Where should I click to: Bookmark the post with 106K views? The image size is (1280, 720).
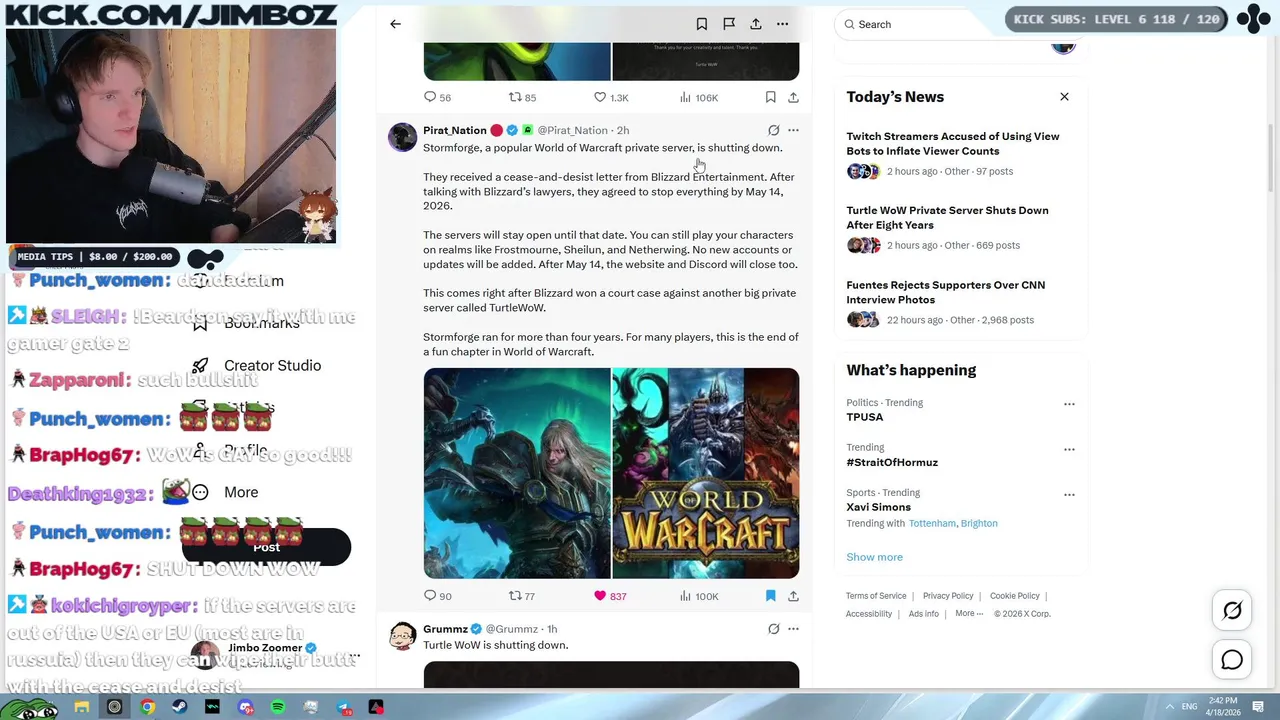(770, 97)
